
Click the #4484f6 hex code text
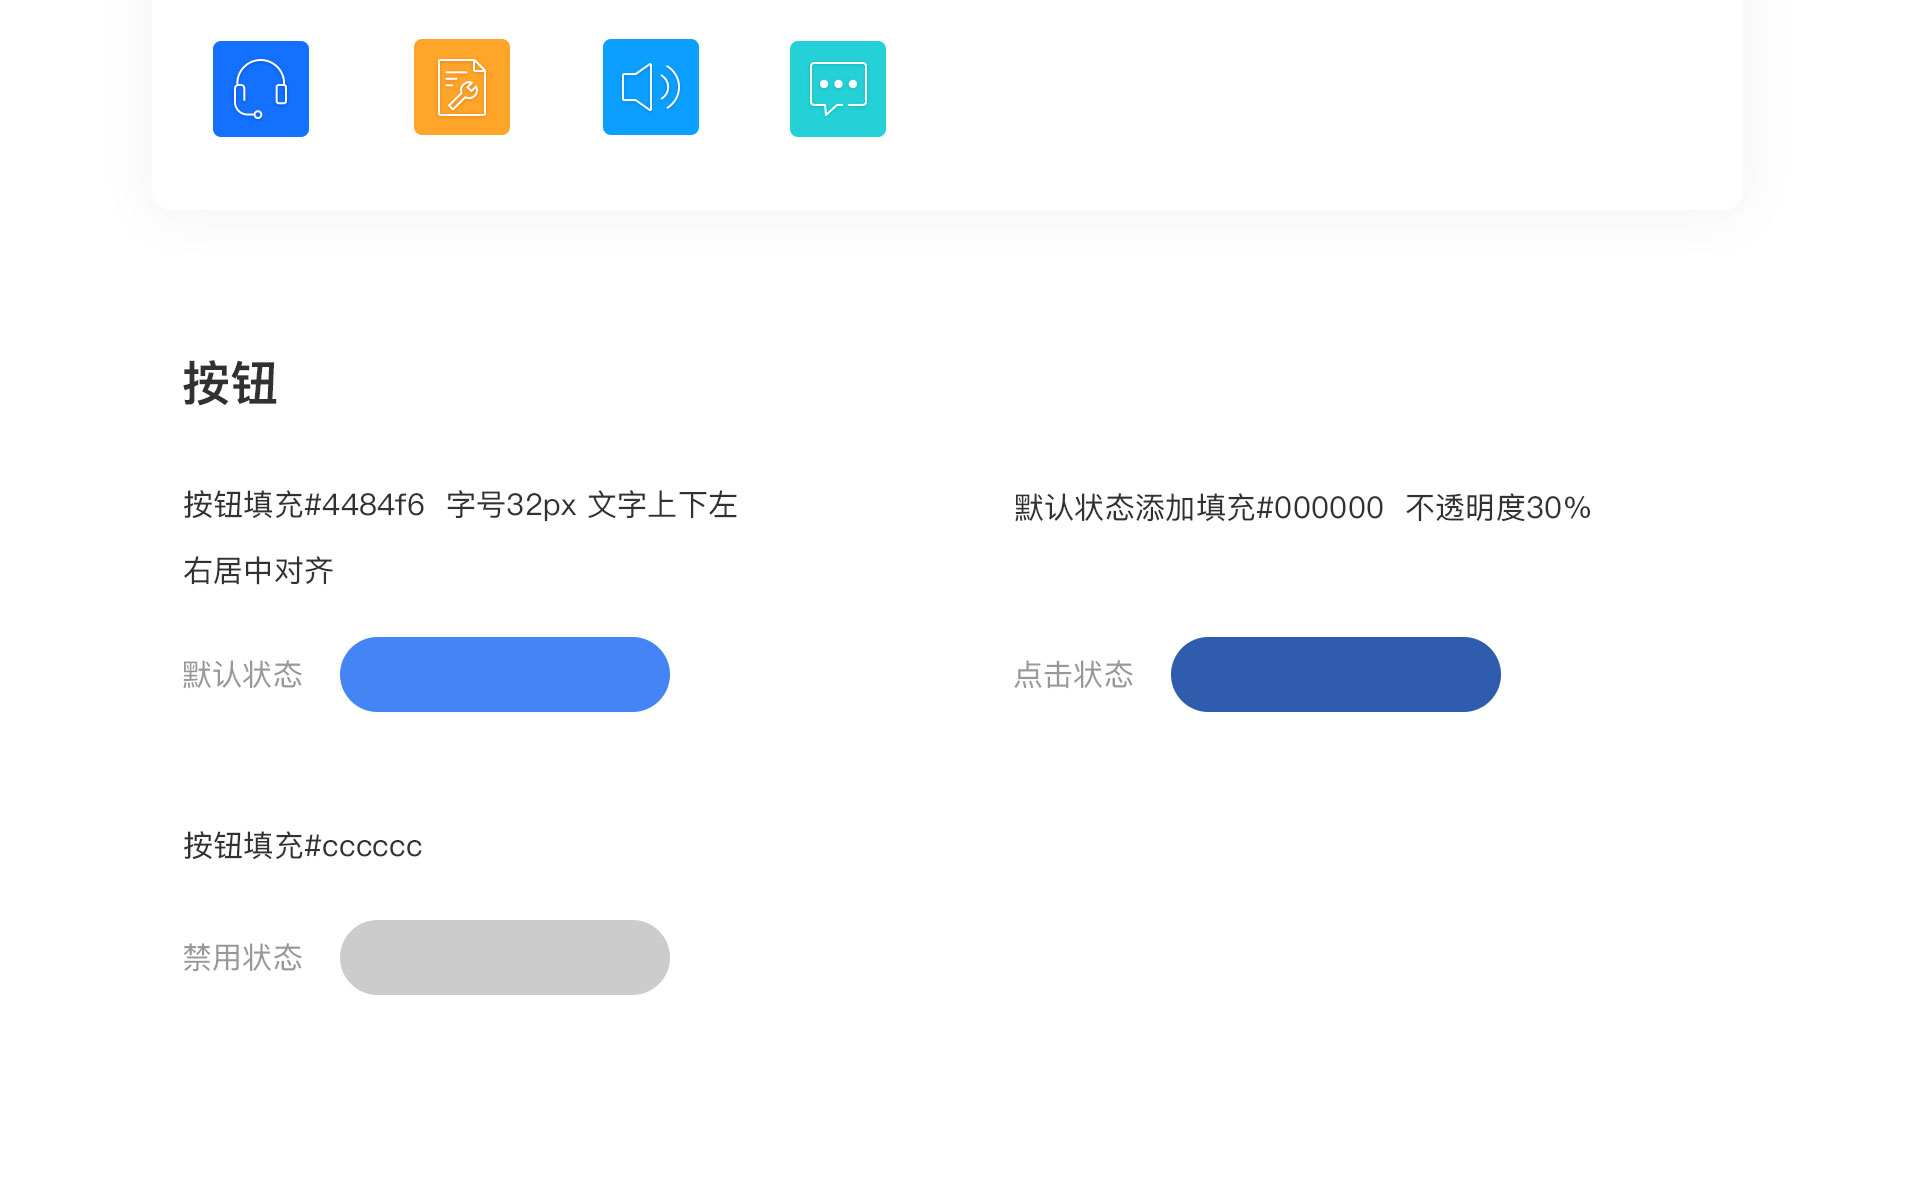(x=364, y=505)
